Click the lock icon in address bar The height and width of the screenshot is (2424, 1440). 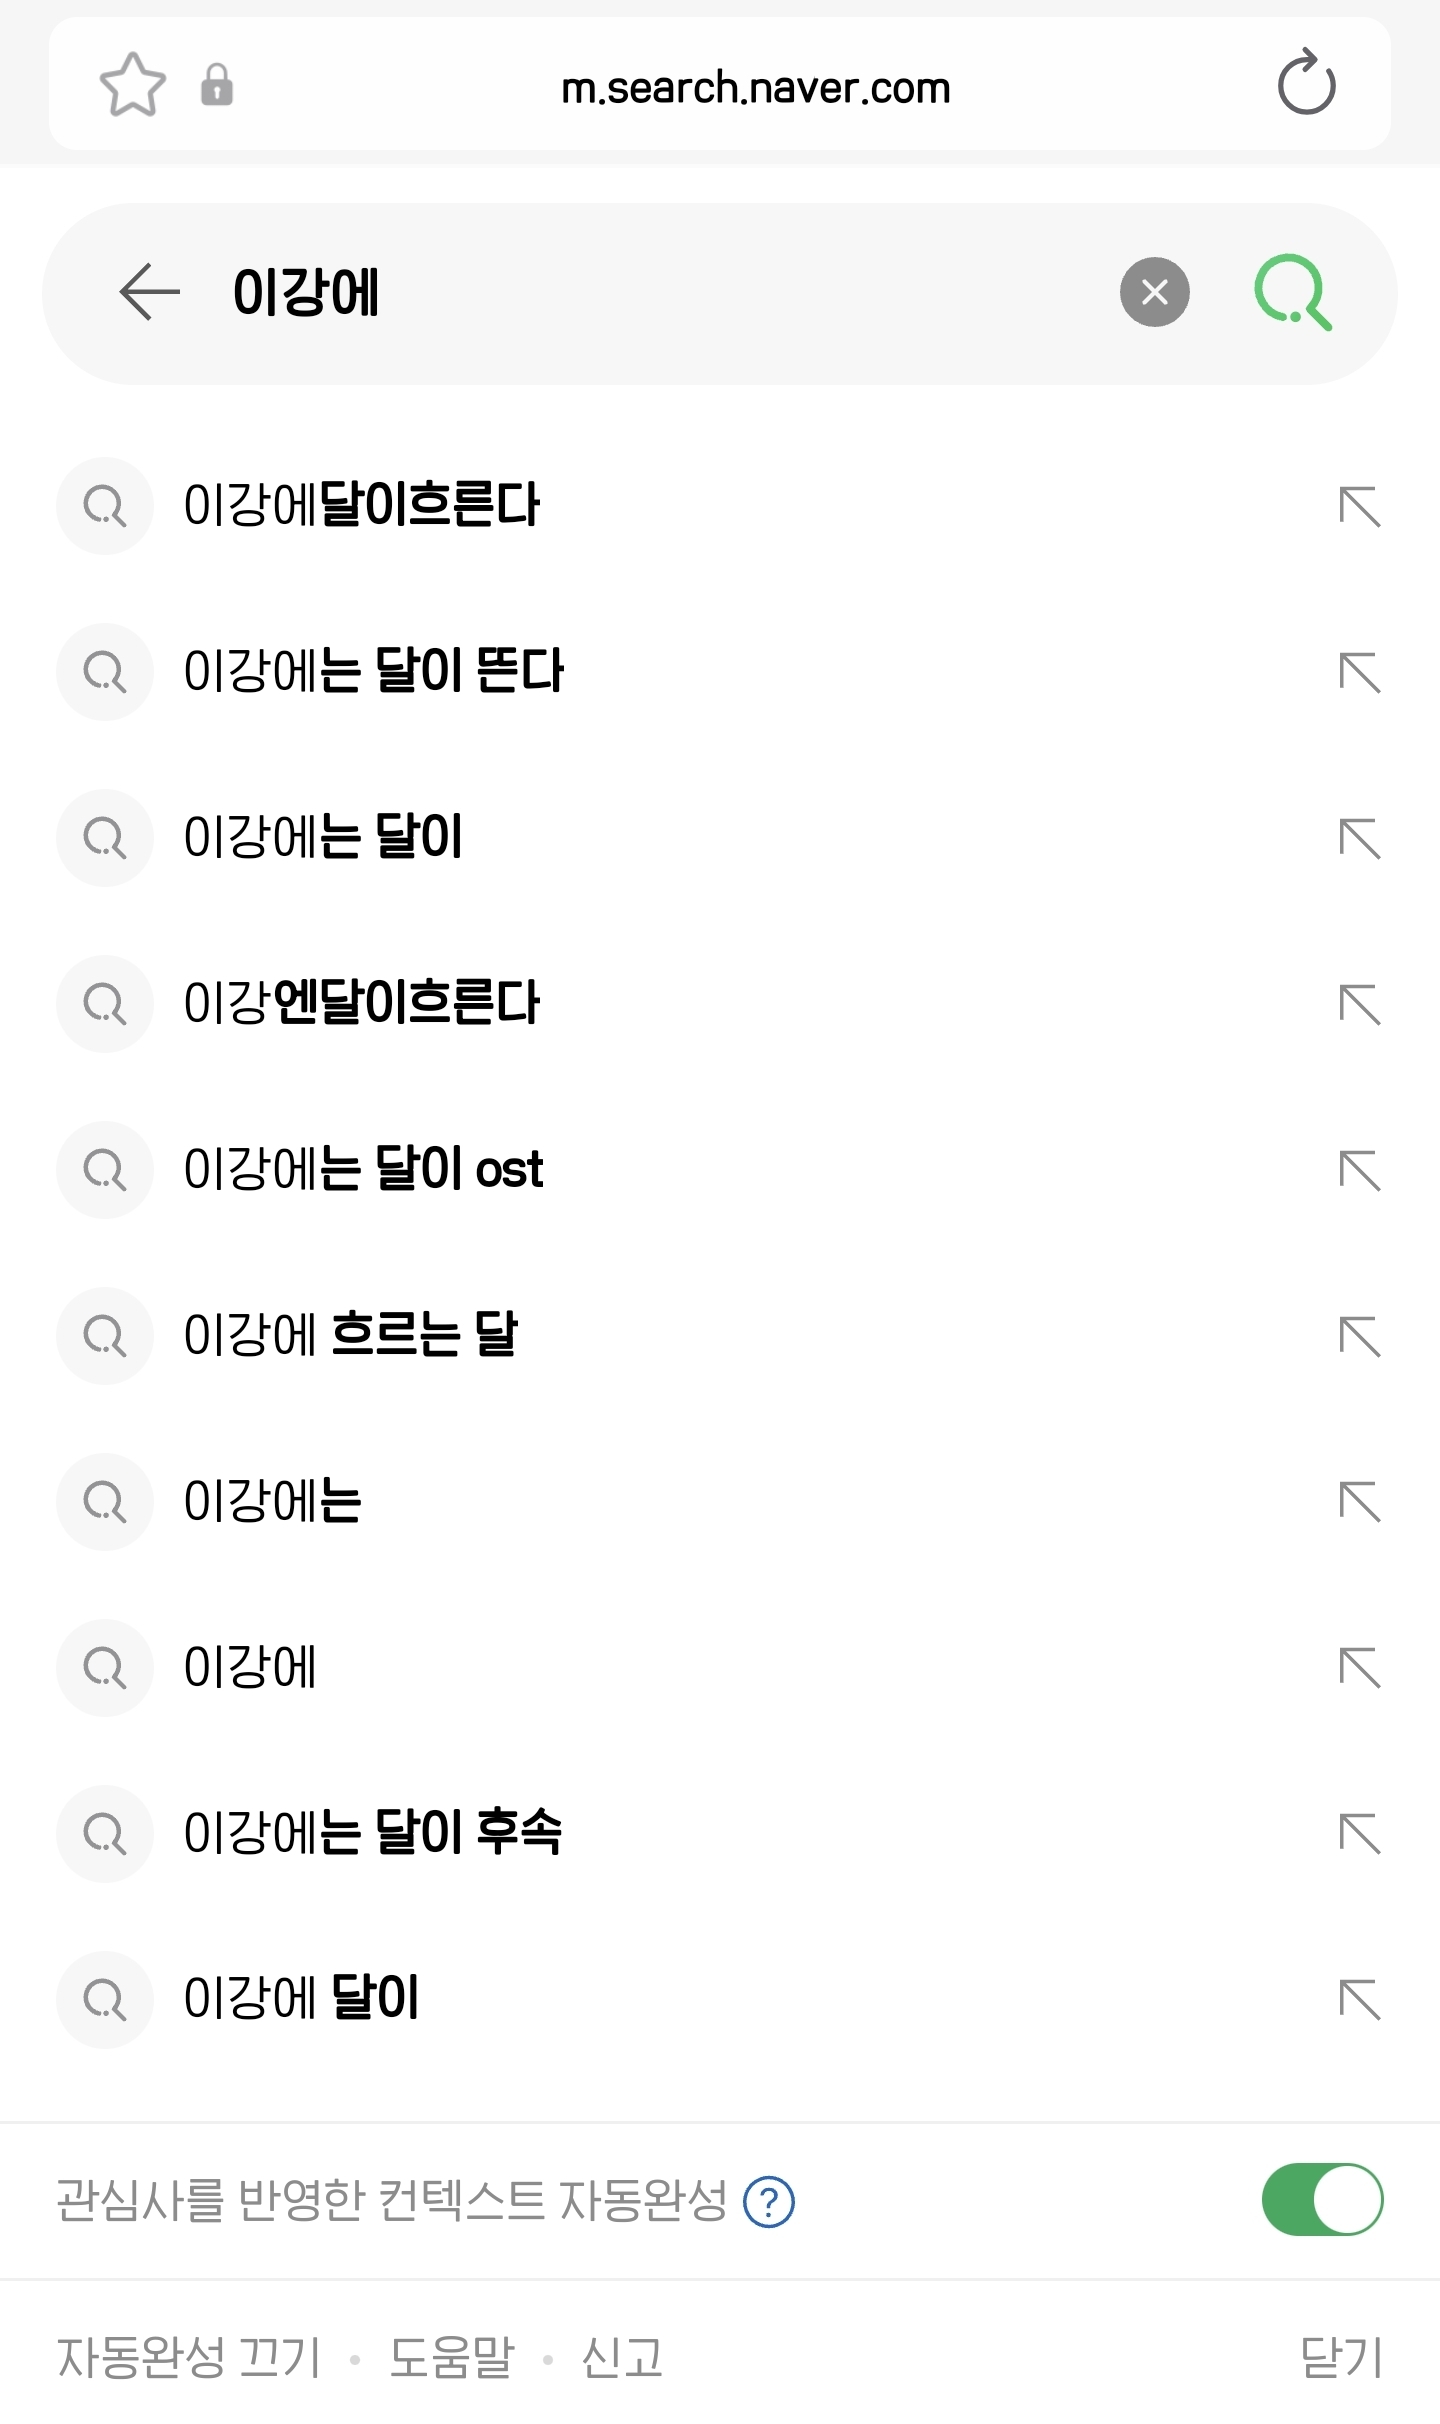[216, 84]
